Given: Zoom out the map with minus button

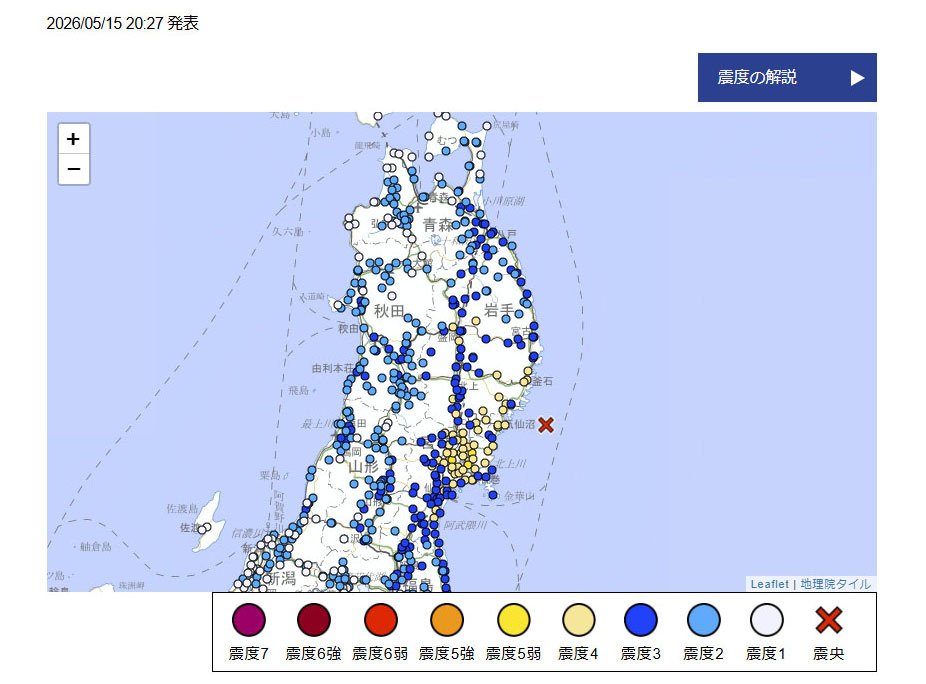Looking at the screenshot, I should [x=74, y=170].
